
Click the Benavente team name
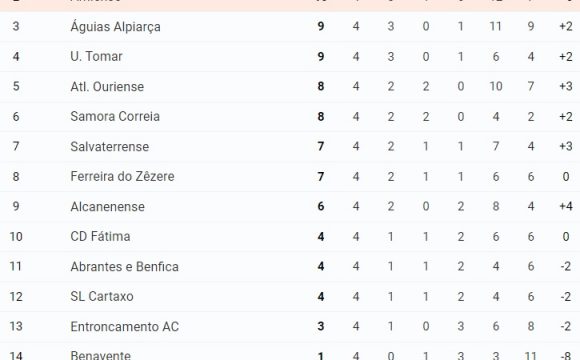point(101,356)
